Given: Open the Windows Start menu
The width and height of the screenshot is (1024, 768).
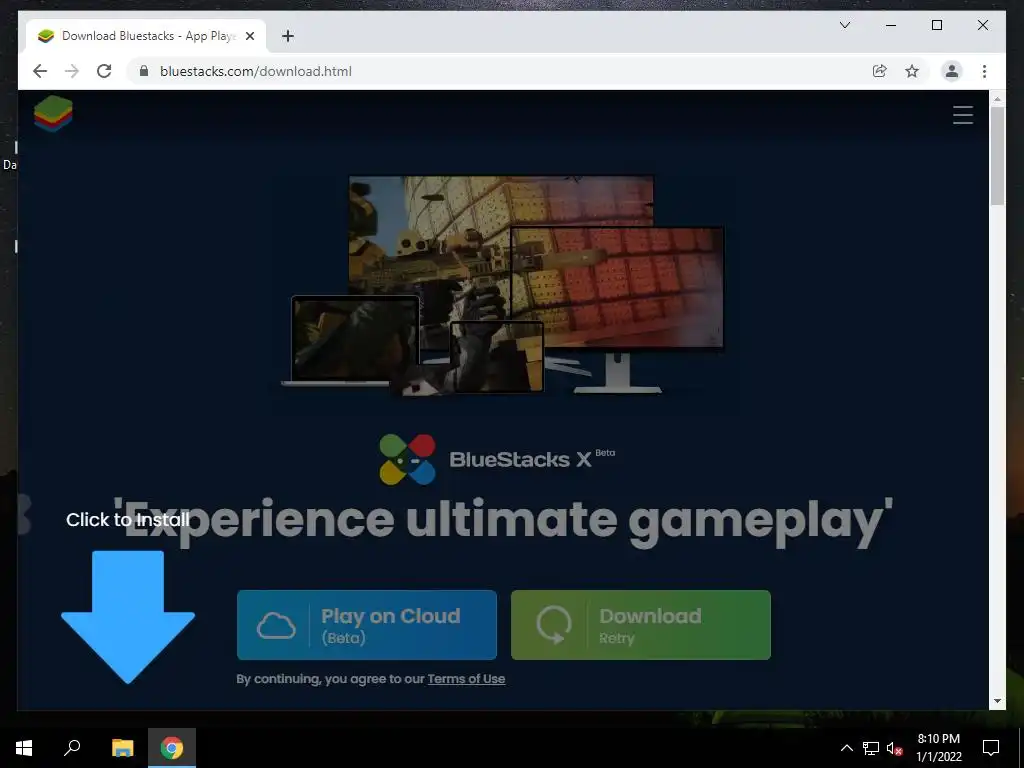Looking at the screenshot, I should (24, 748).
